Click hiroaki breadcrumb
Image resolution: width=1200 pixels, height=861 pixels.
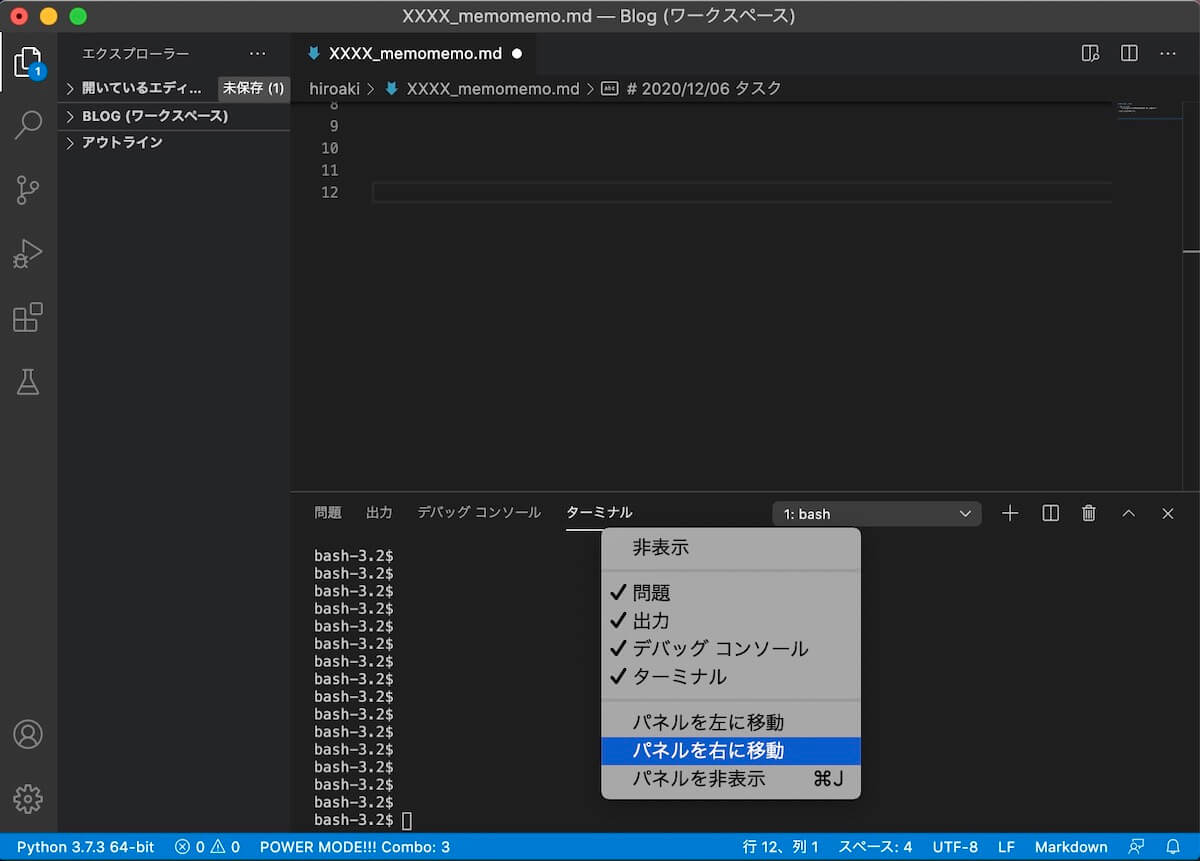[334, 89]
